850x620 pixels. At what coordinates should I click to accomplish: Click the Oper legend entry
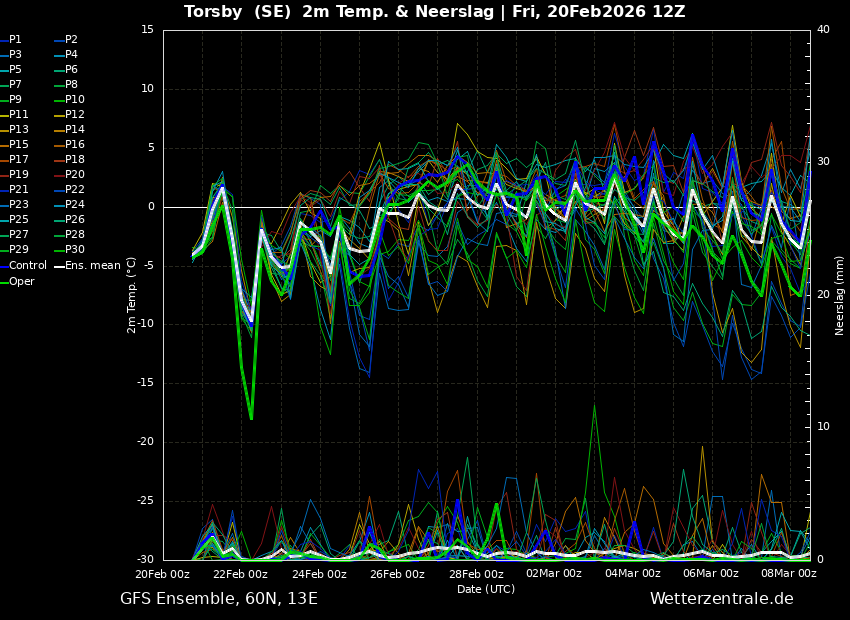click(x=21, y=281)
